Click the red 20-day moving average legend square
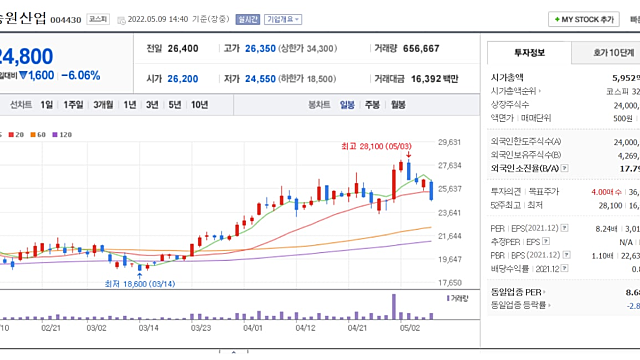 point(11,135)
